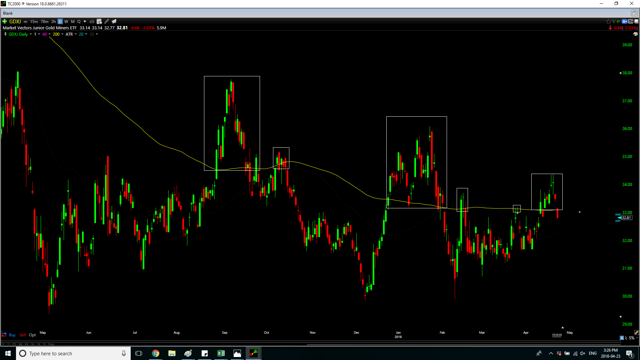The width and height of the screenshot is (640, 360).
Task: Click the Sell link at chart bottom
Action: 22,335
